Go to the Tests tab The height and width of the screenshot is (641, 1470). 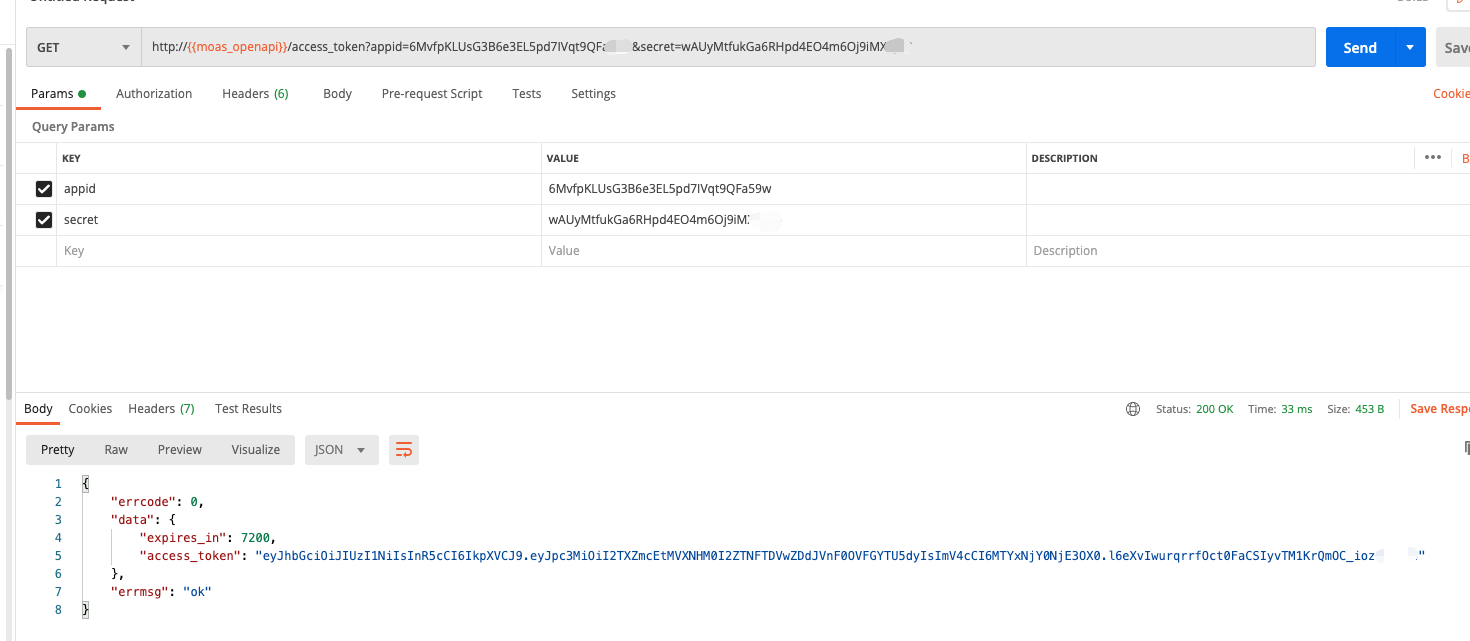click(527, 94)
